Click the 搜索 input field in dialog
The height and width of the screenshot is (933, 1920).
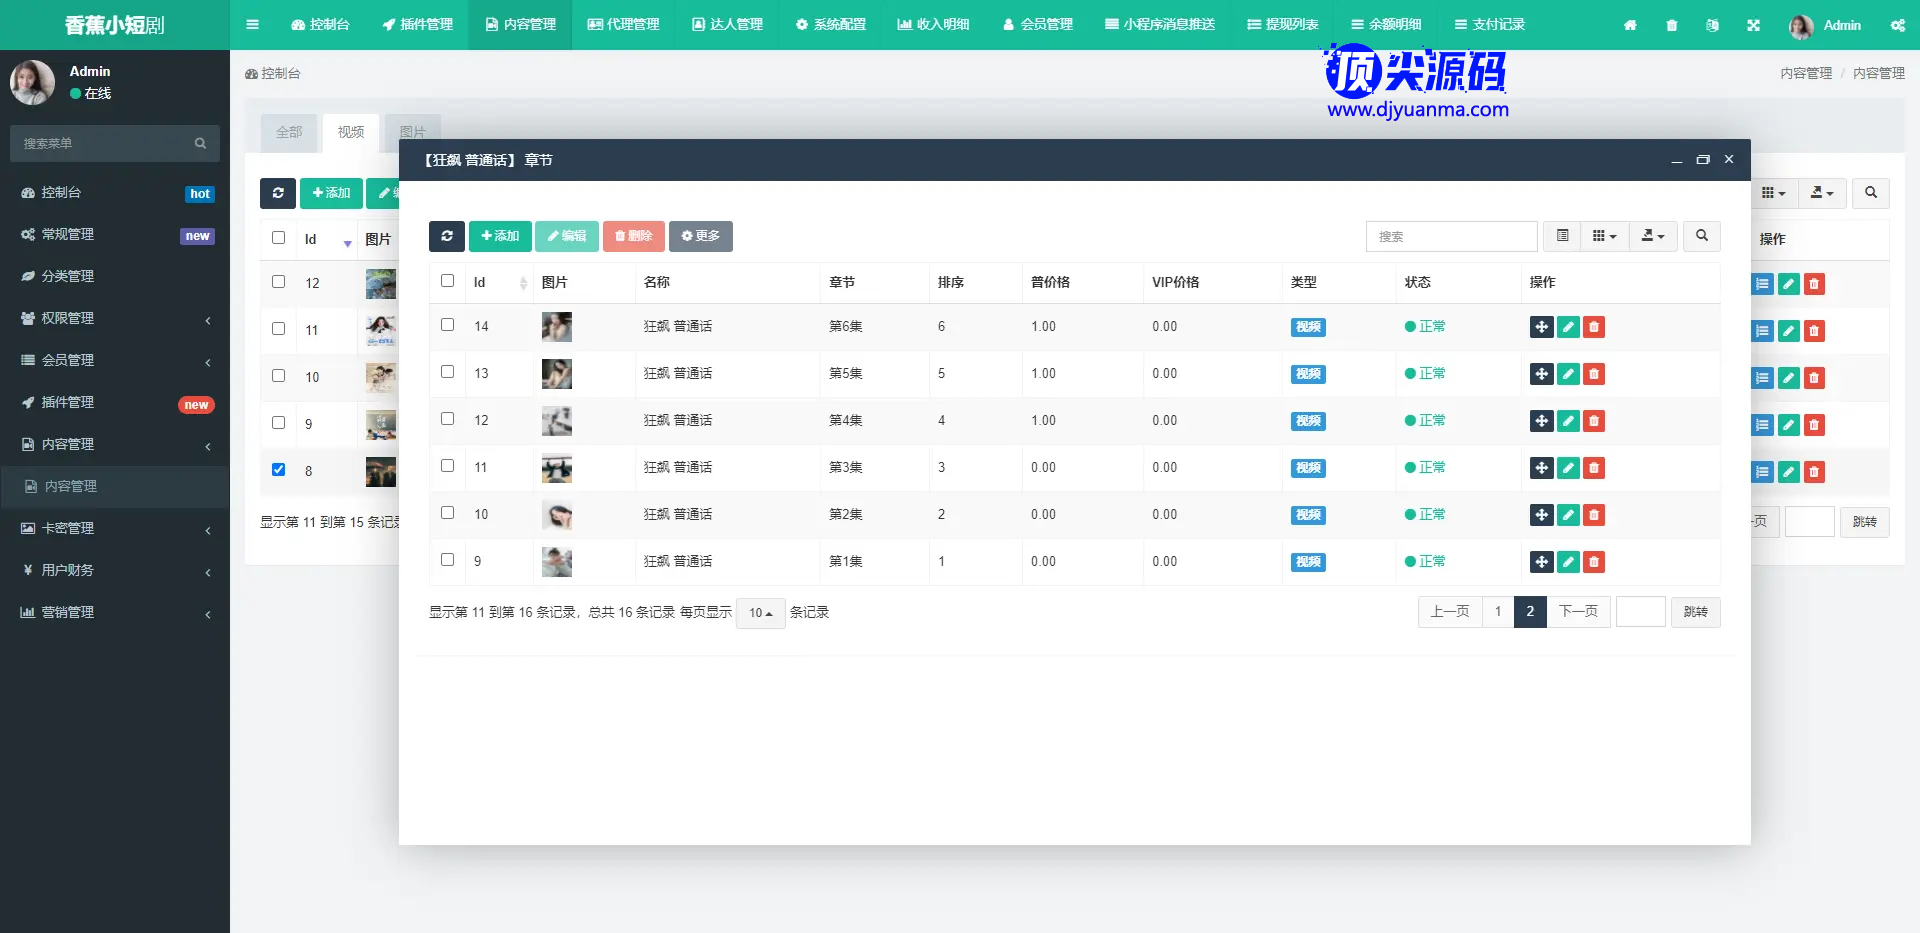pyautogui.click(x=1450, y=236)
